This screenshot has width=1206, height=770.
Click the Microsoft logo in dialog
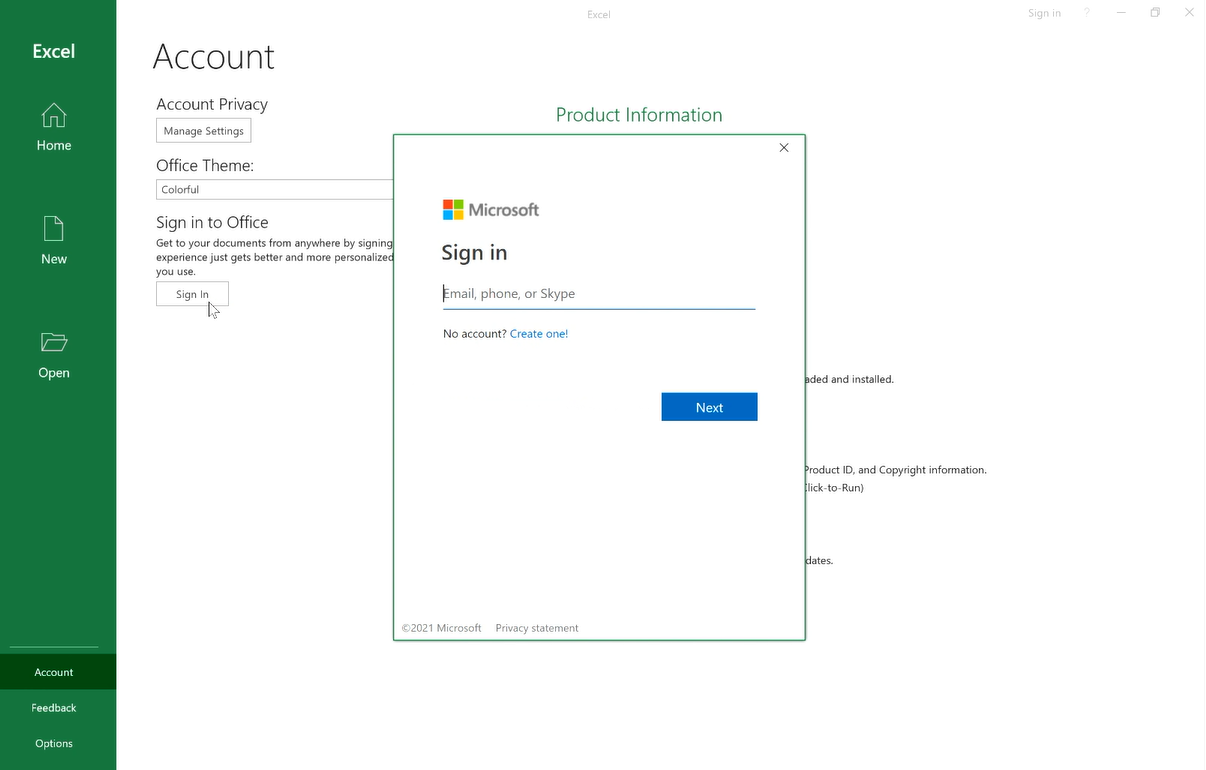tap(490, 210)
